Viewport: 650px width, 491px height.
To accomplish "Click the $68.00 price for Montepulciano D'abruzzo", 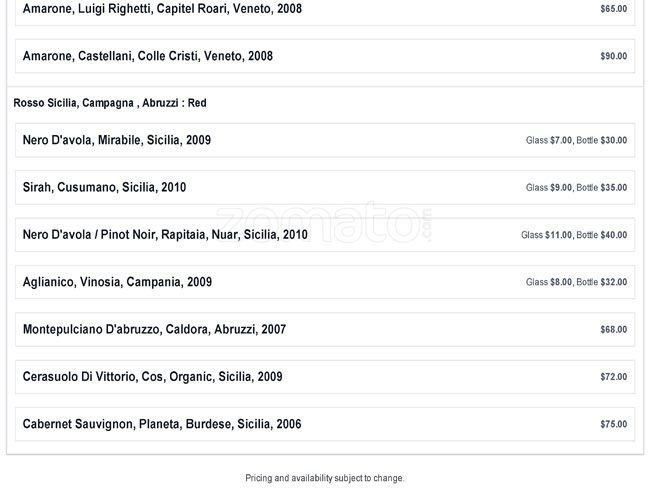I will tap(613, 330).
